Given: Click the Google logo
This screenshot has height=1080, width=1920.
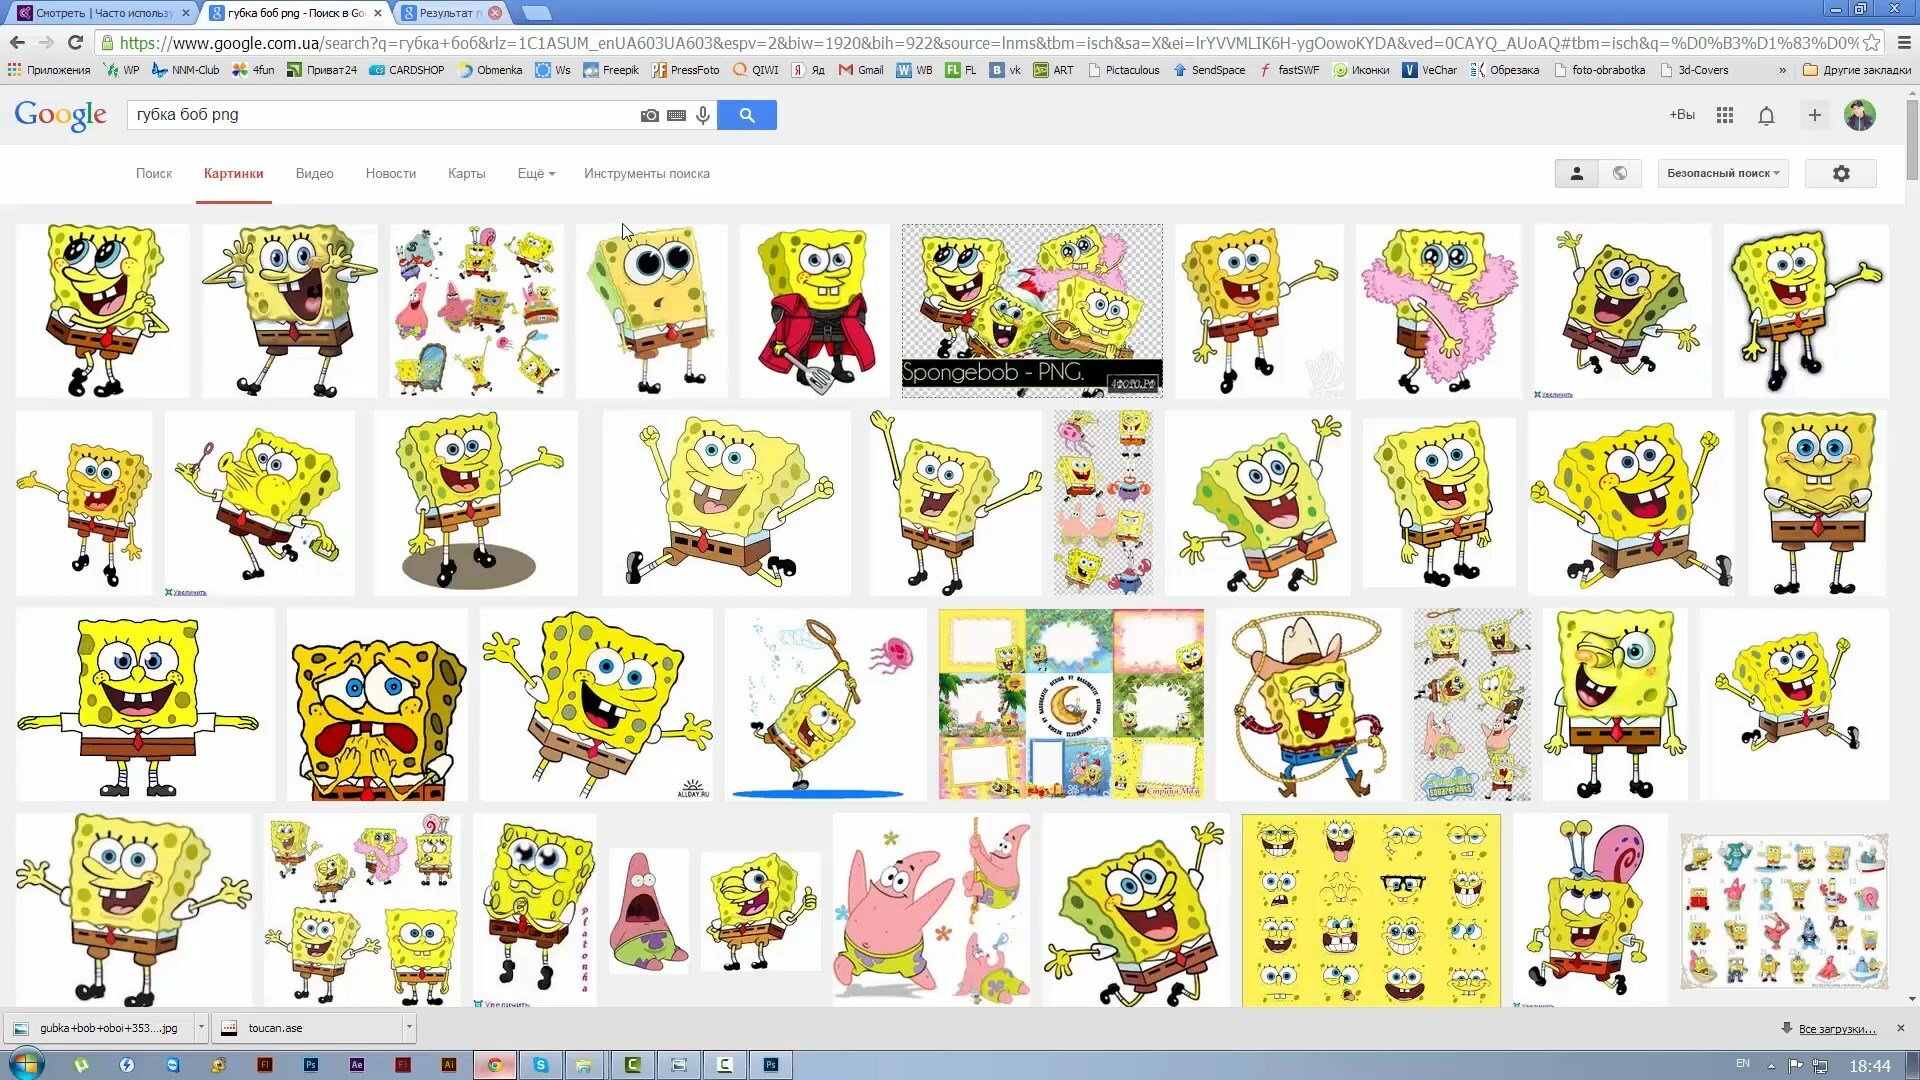Looking at the screenshot, I should [x=61, y=115].
